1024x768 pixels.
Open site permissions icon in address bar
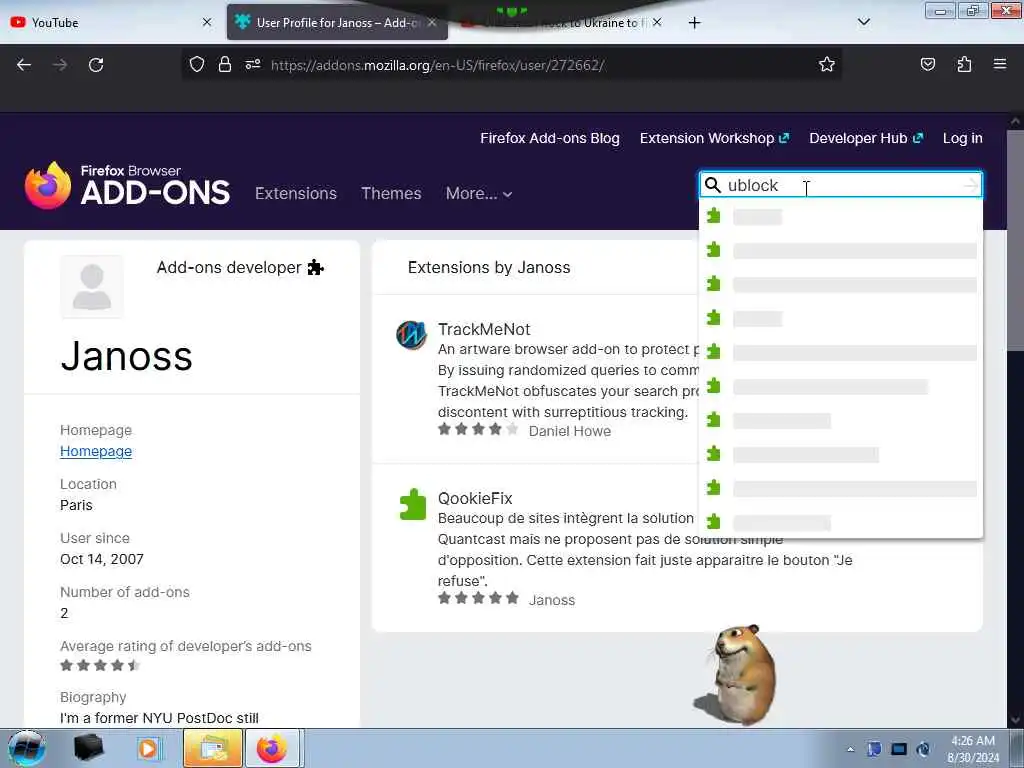253,64
